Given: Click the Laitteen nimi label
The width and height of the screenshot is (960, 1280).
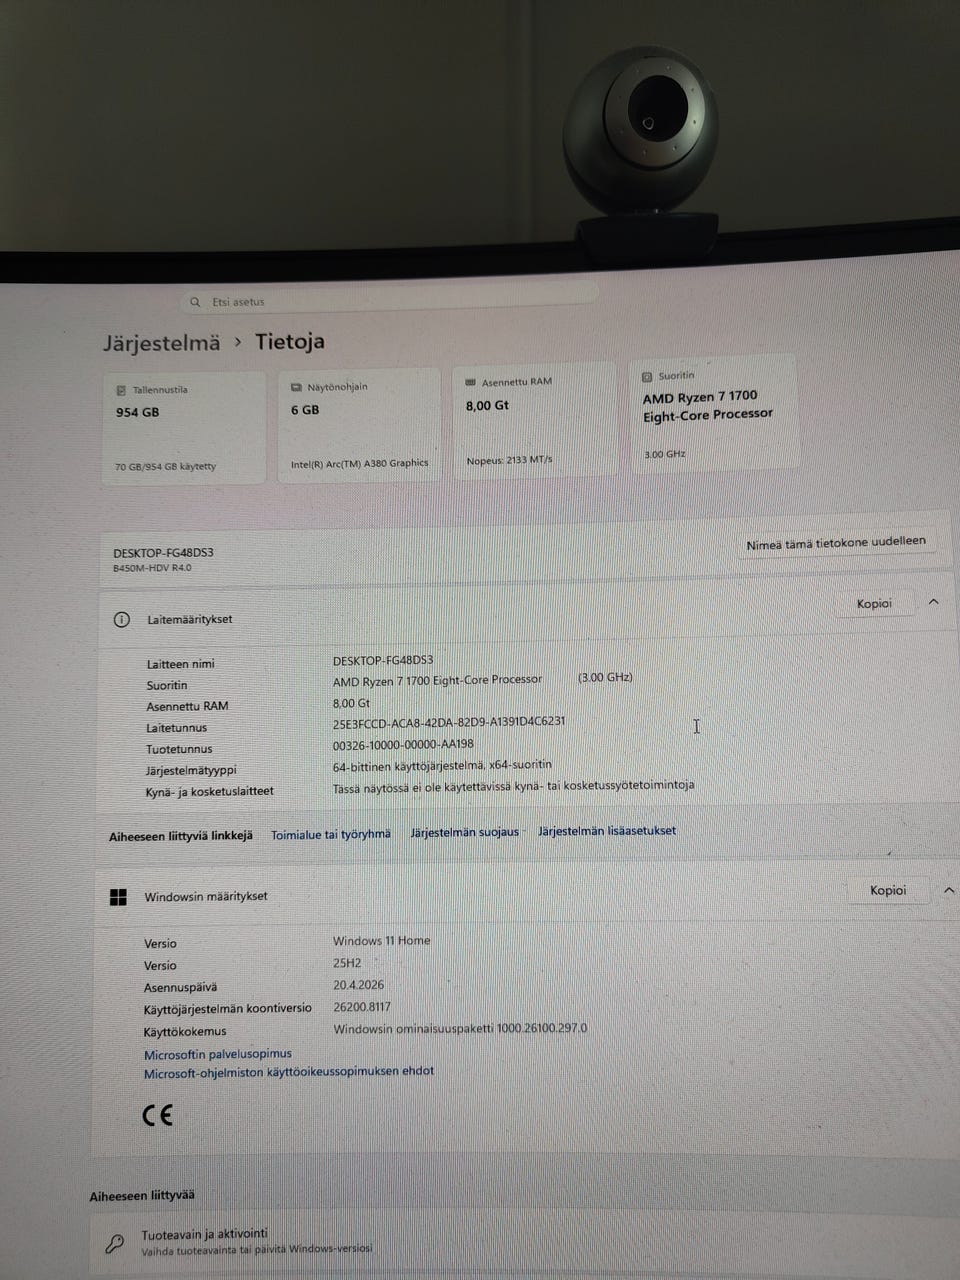Looking at the screenshot, I should click(x=180, y=664).
